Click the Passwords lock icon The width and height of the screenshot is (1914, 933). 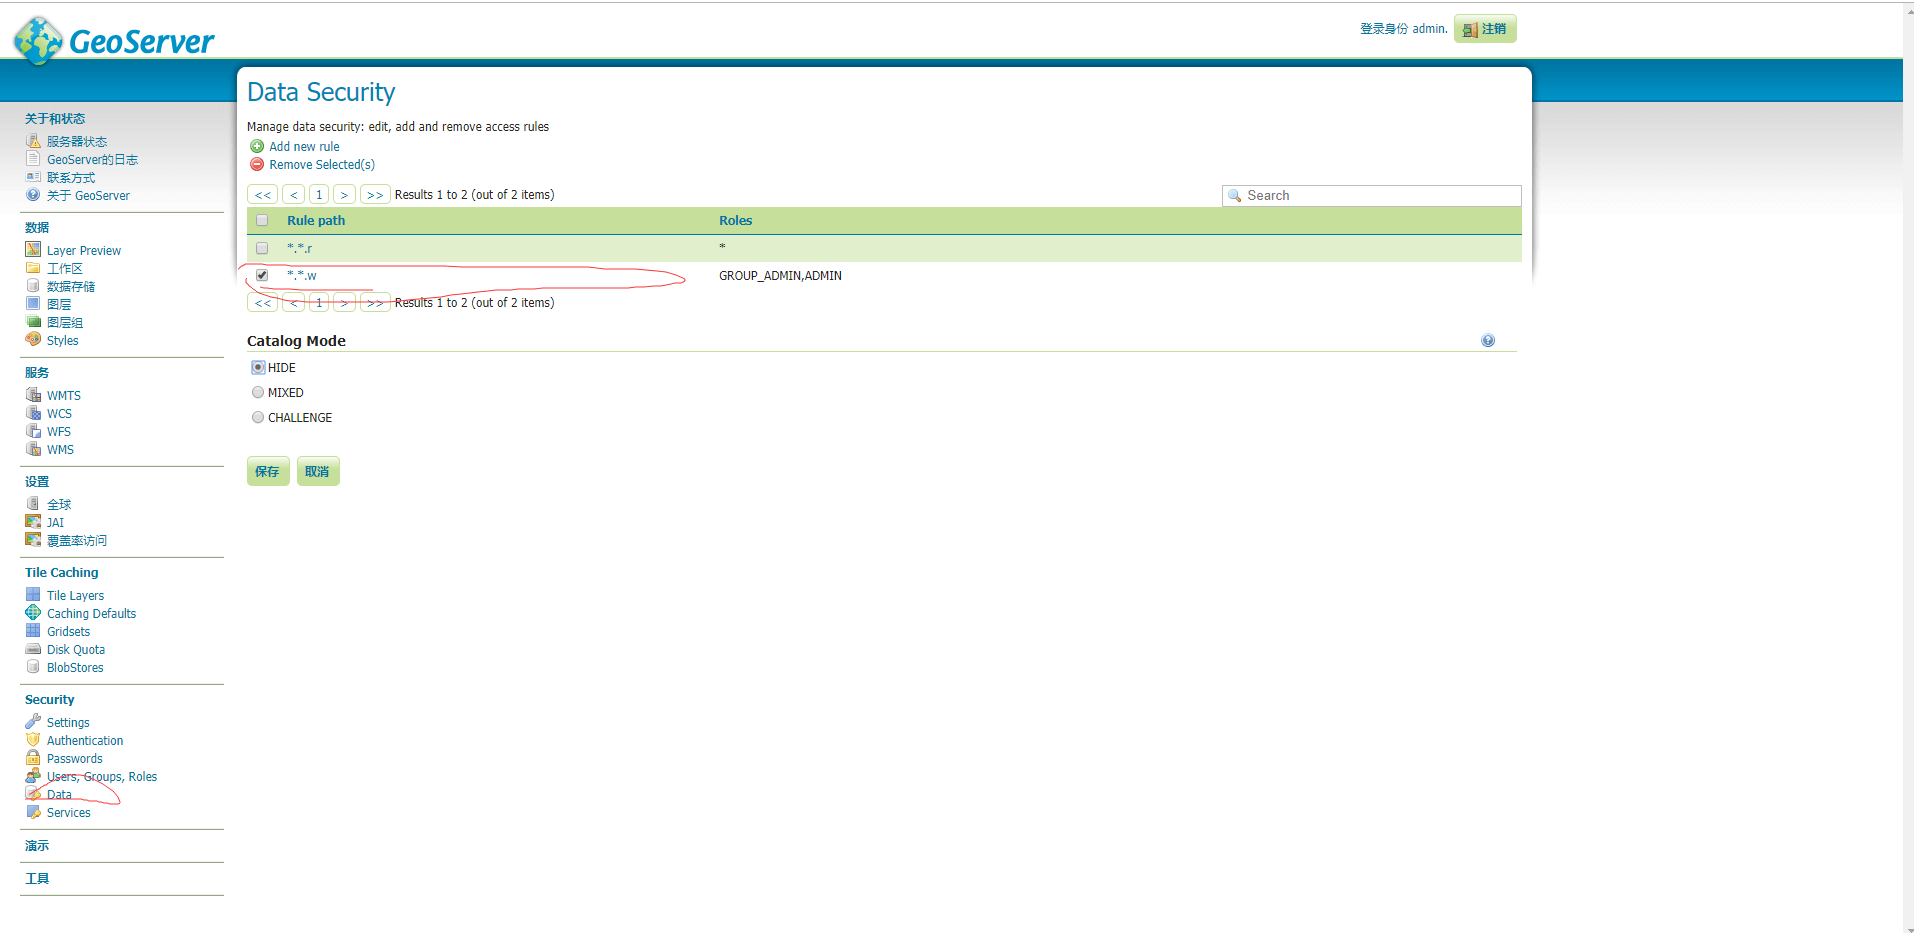click(33, 758)
